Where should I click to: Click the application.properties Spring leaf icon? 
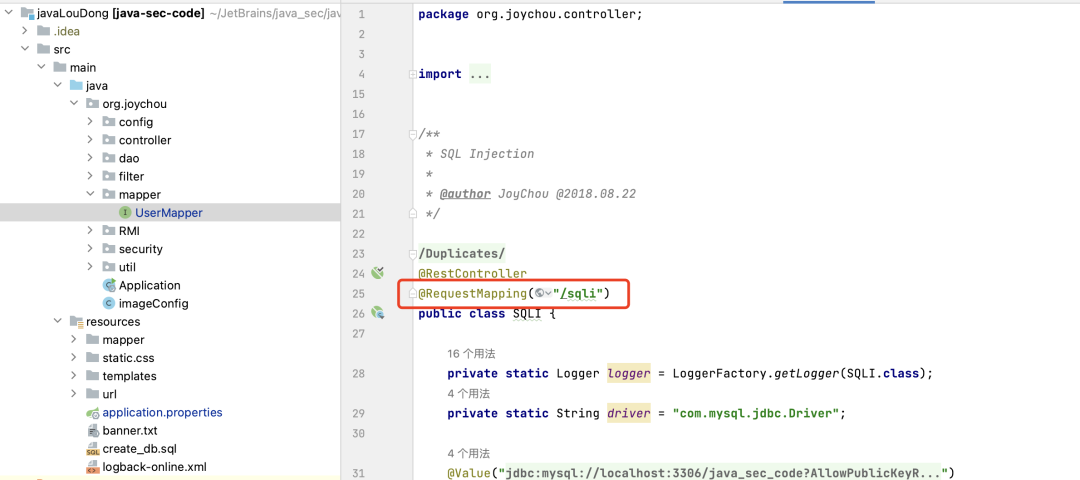tap(92, 413)
